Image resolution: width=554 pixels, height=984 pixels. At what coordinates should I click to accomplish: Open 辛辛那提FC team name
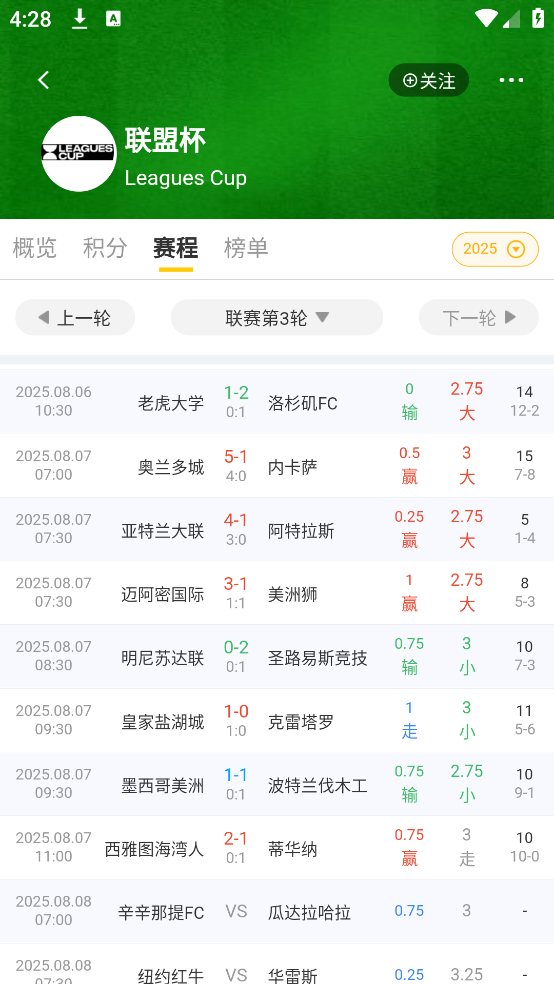click(x=161, y=913)
